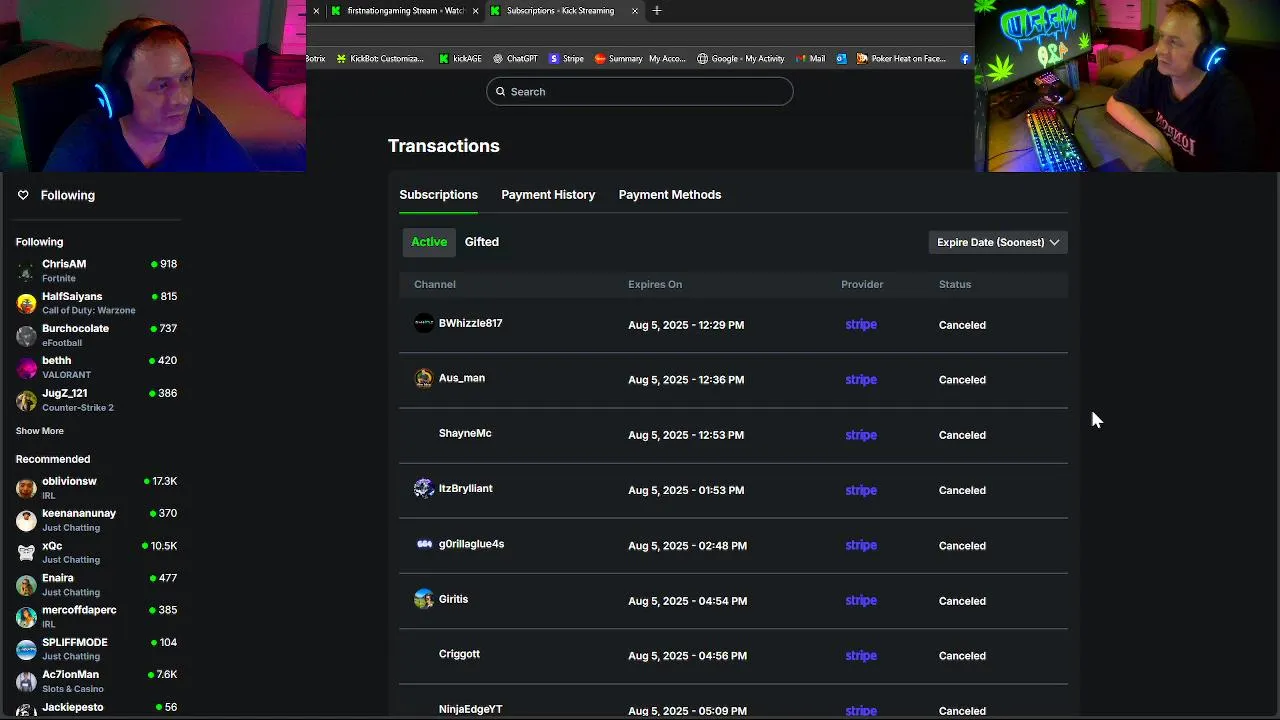
Task: Open the kickAGE bookmark
Action: (460, 59)
